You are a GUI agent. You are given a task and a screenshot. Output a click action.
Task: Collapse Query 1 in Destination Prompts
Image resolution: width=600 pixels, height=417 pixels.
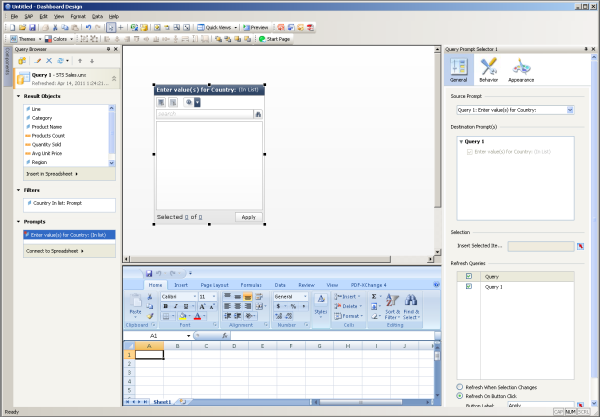tap(461, 142)
